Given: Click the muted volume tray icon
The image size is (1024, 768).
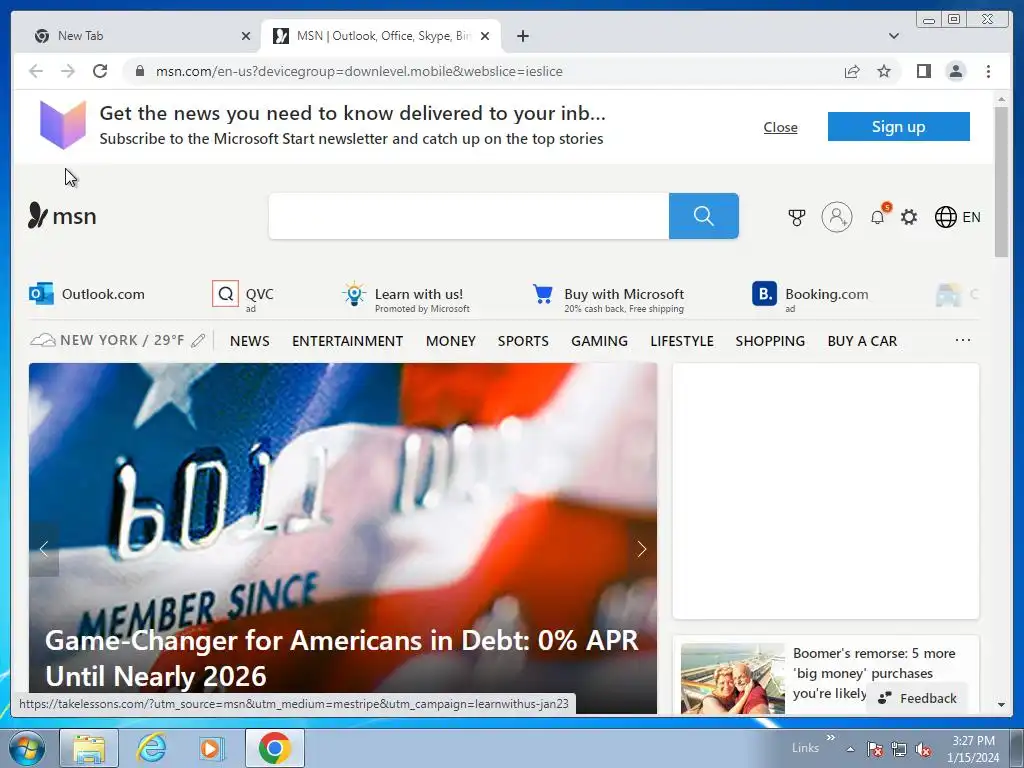Looking at the screenshot, I should (923, 749).
